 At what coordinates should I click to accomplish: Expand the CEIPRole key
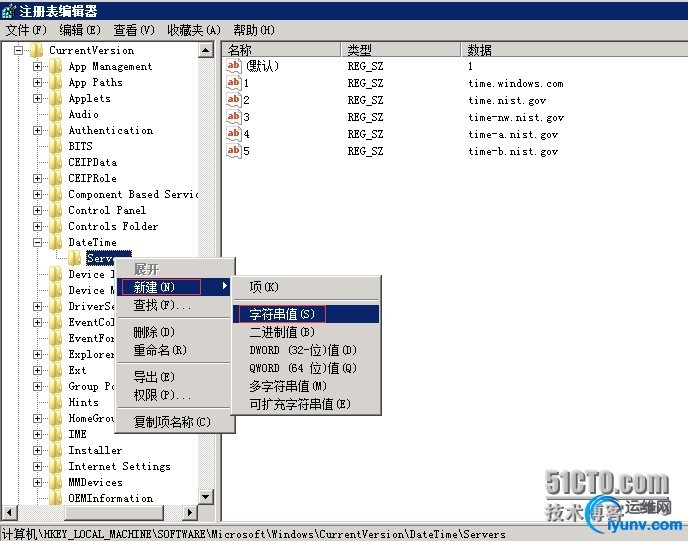tap(38, 178)
